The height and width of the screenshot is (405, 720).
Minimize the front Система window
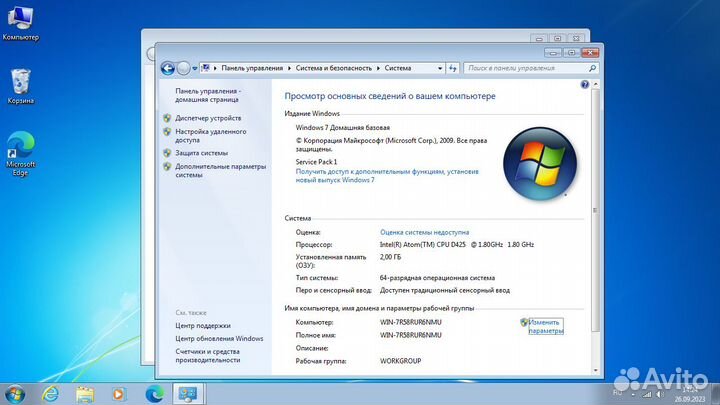[x=553, y=53]
